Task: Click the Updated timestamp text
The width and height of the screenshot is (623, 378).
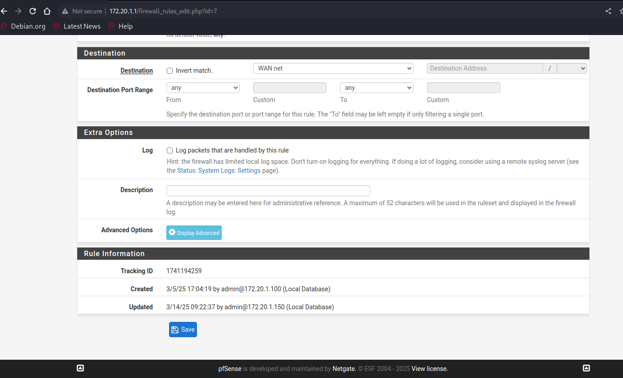Action: point(250,307)
